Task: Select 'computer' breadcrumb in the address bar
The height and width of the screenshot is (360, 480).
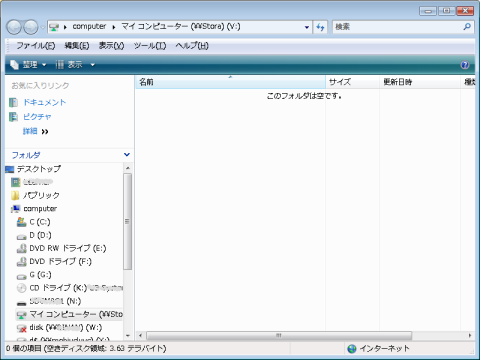Action: [89, 26]
